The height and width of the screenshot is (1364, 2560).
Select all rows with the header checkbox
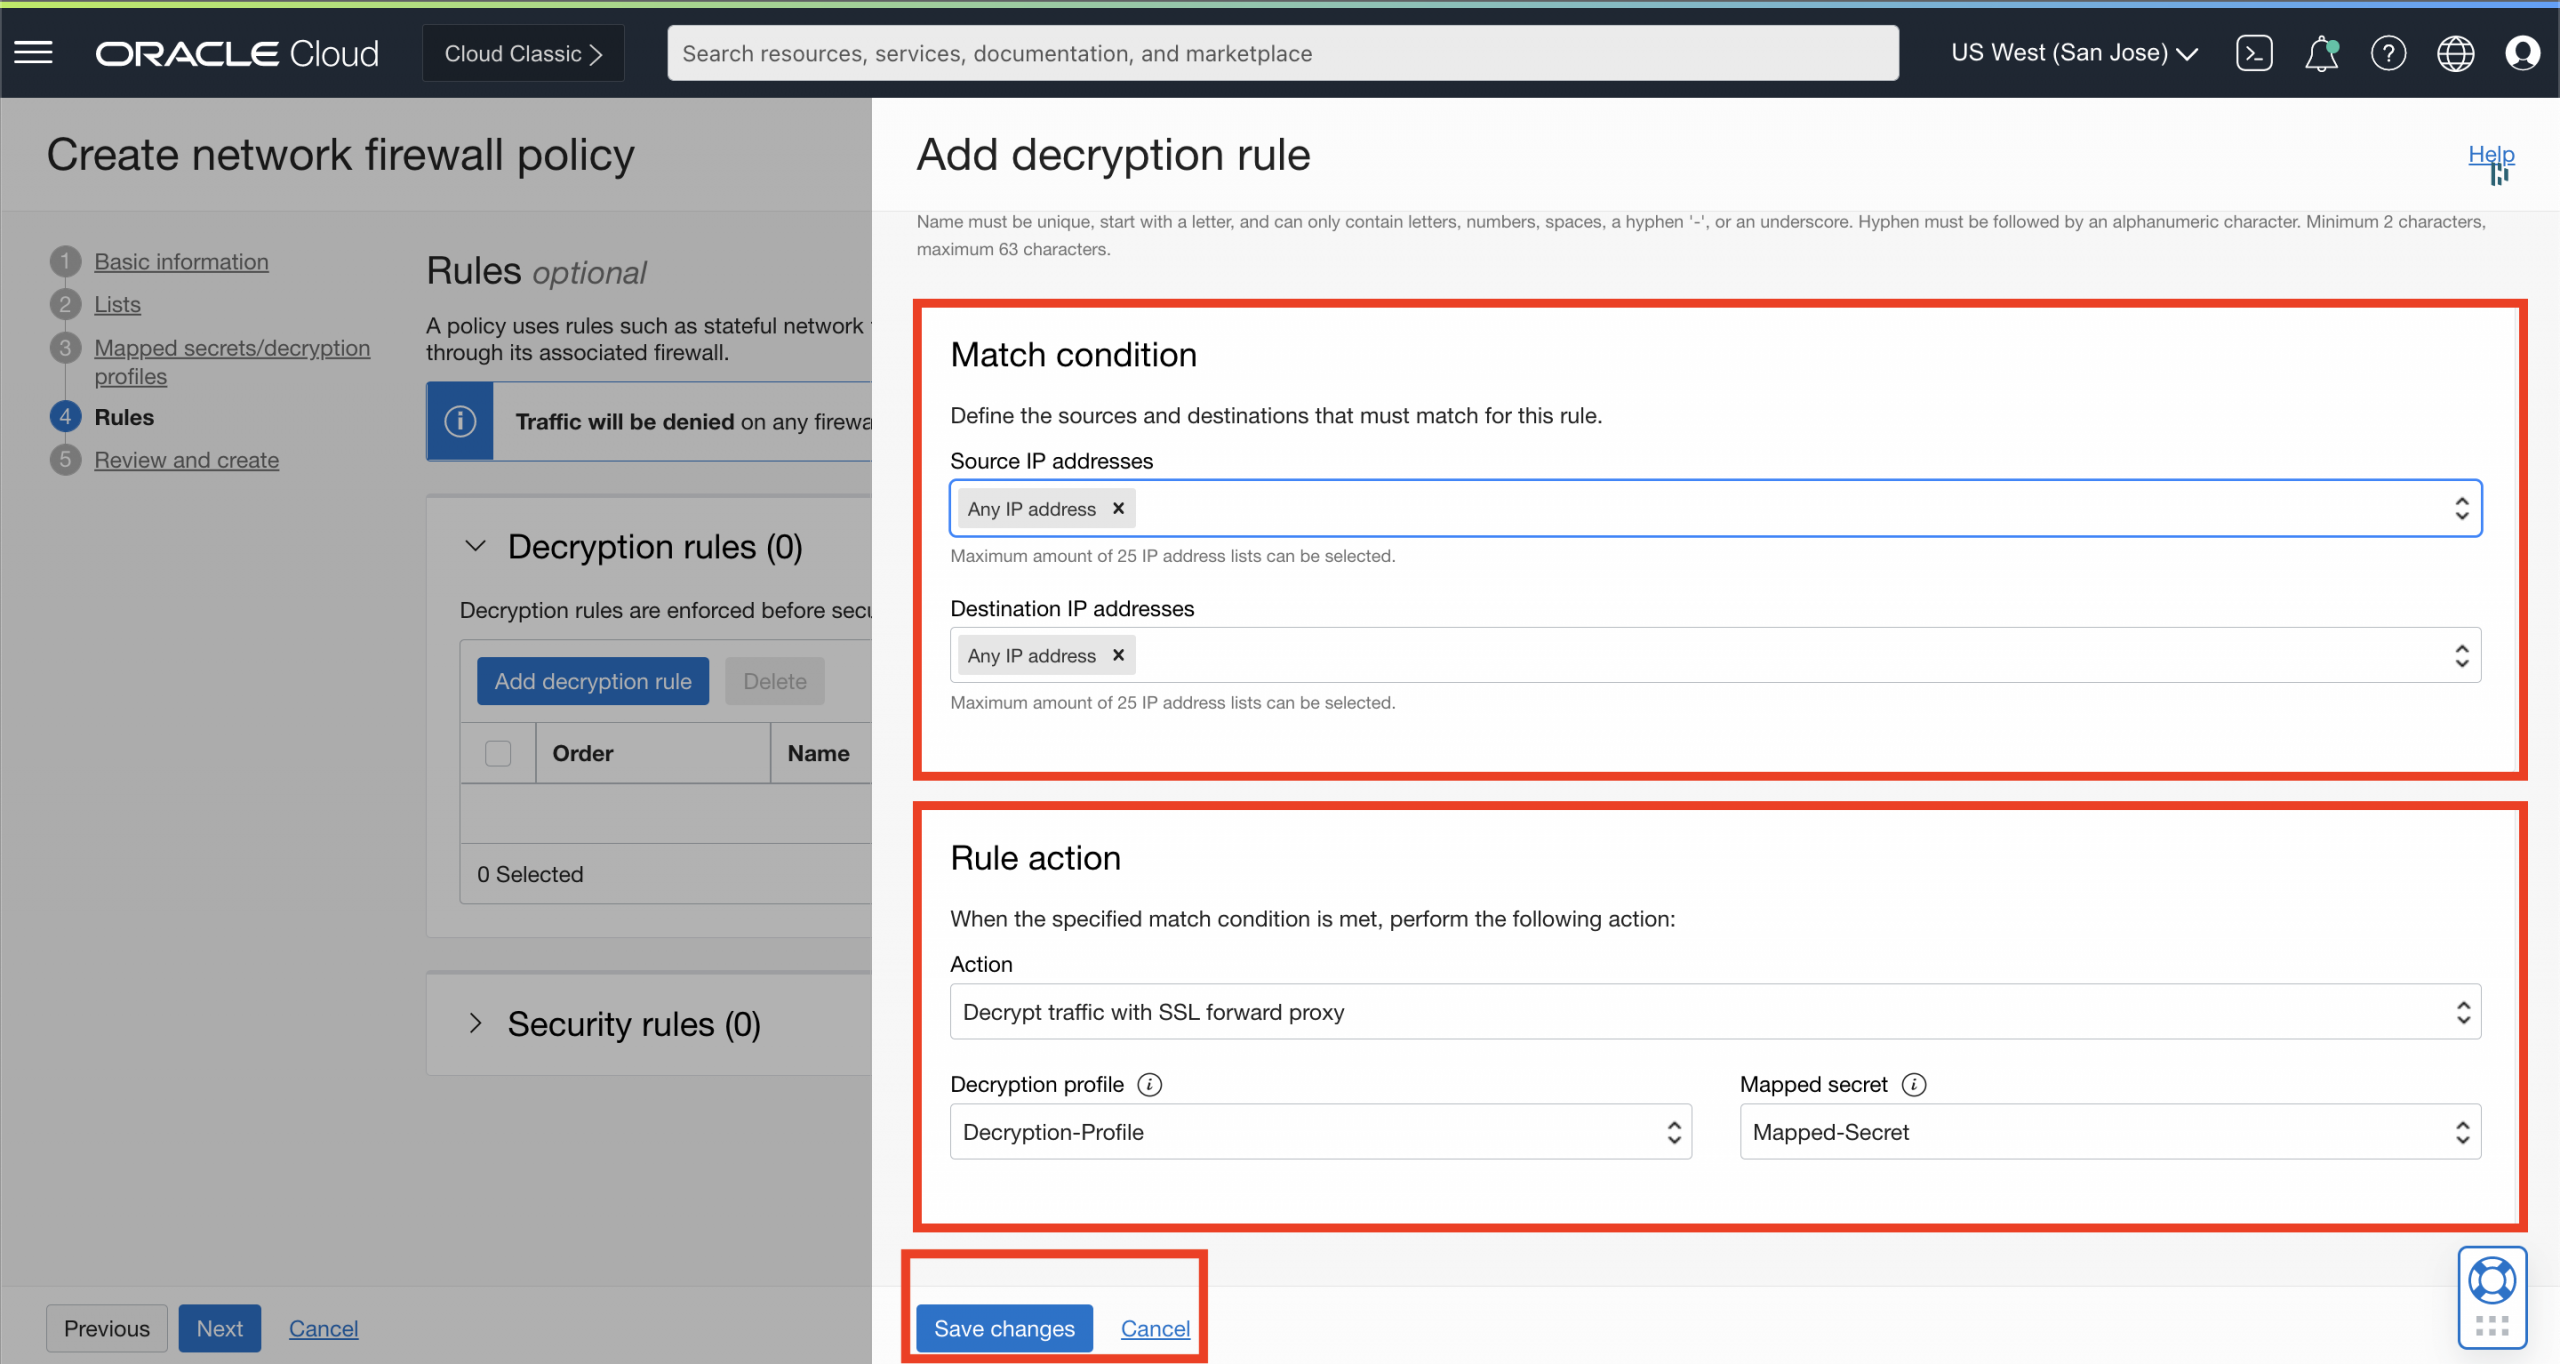[497, 752]
